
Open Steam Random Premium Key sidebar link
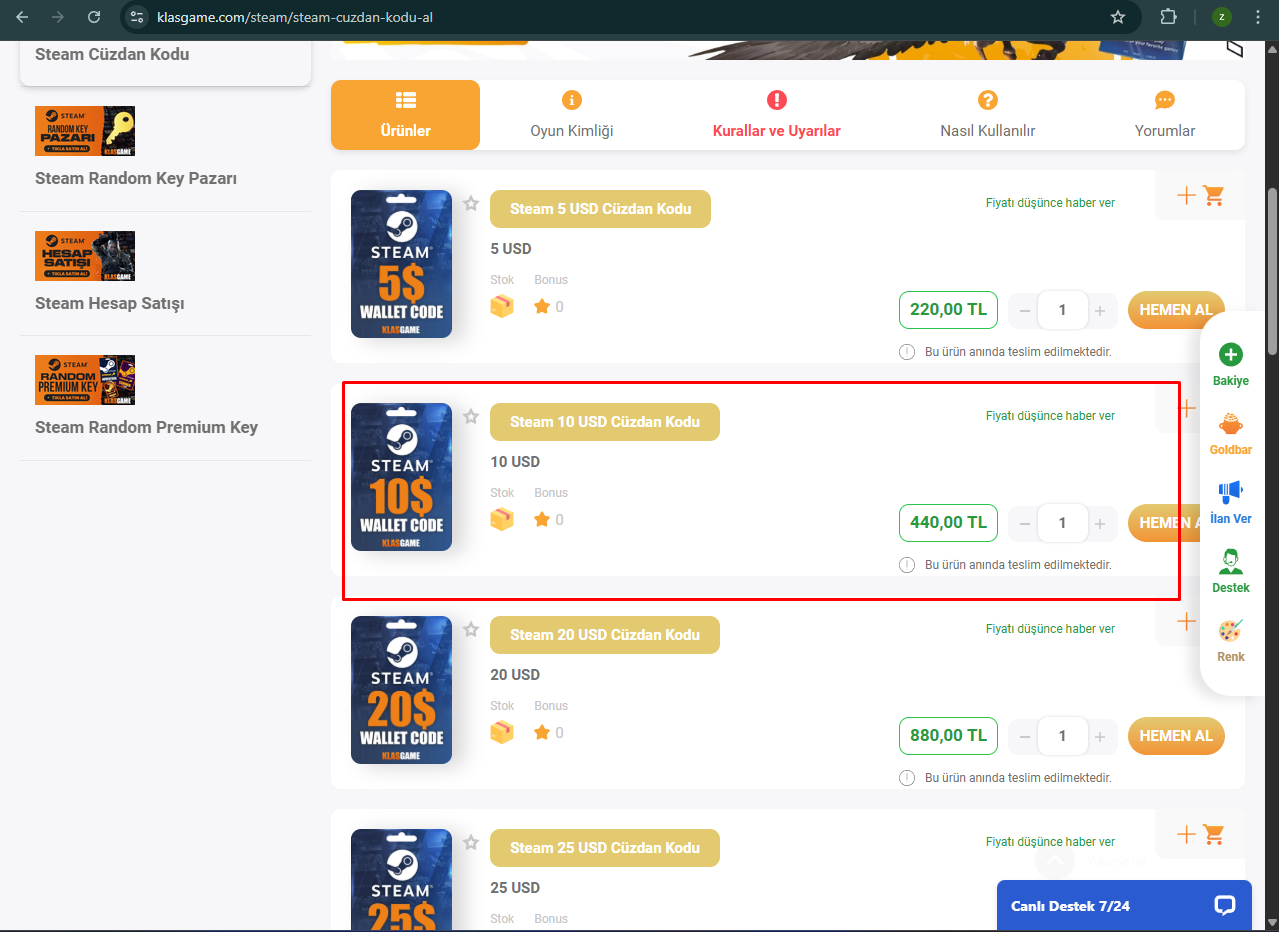tap(146, 428)
